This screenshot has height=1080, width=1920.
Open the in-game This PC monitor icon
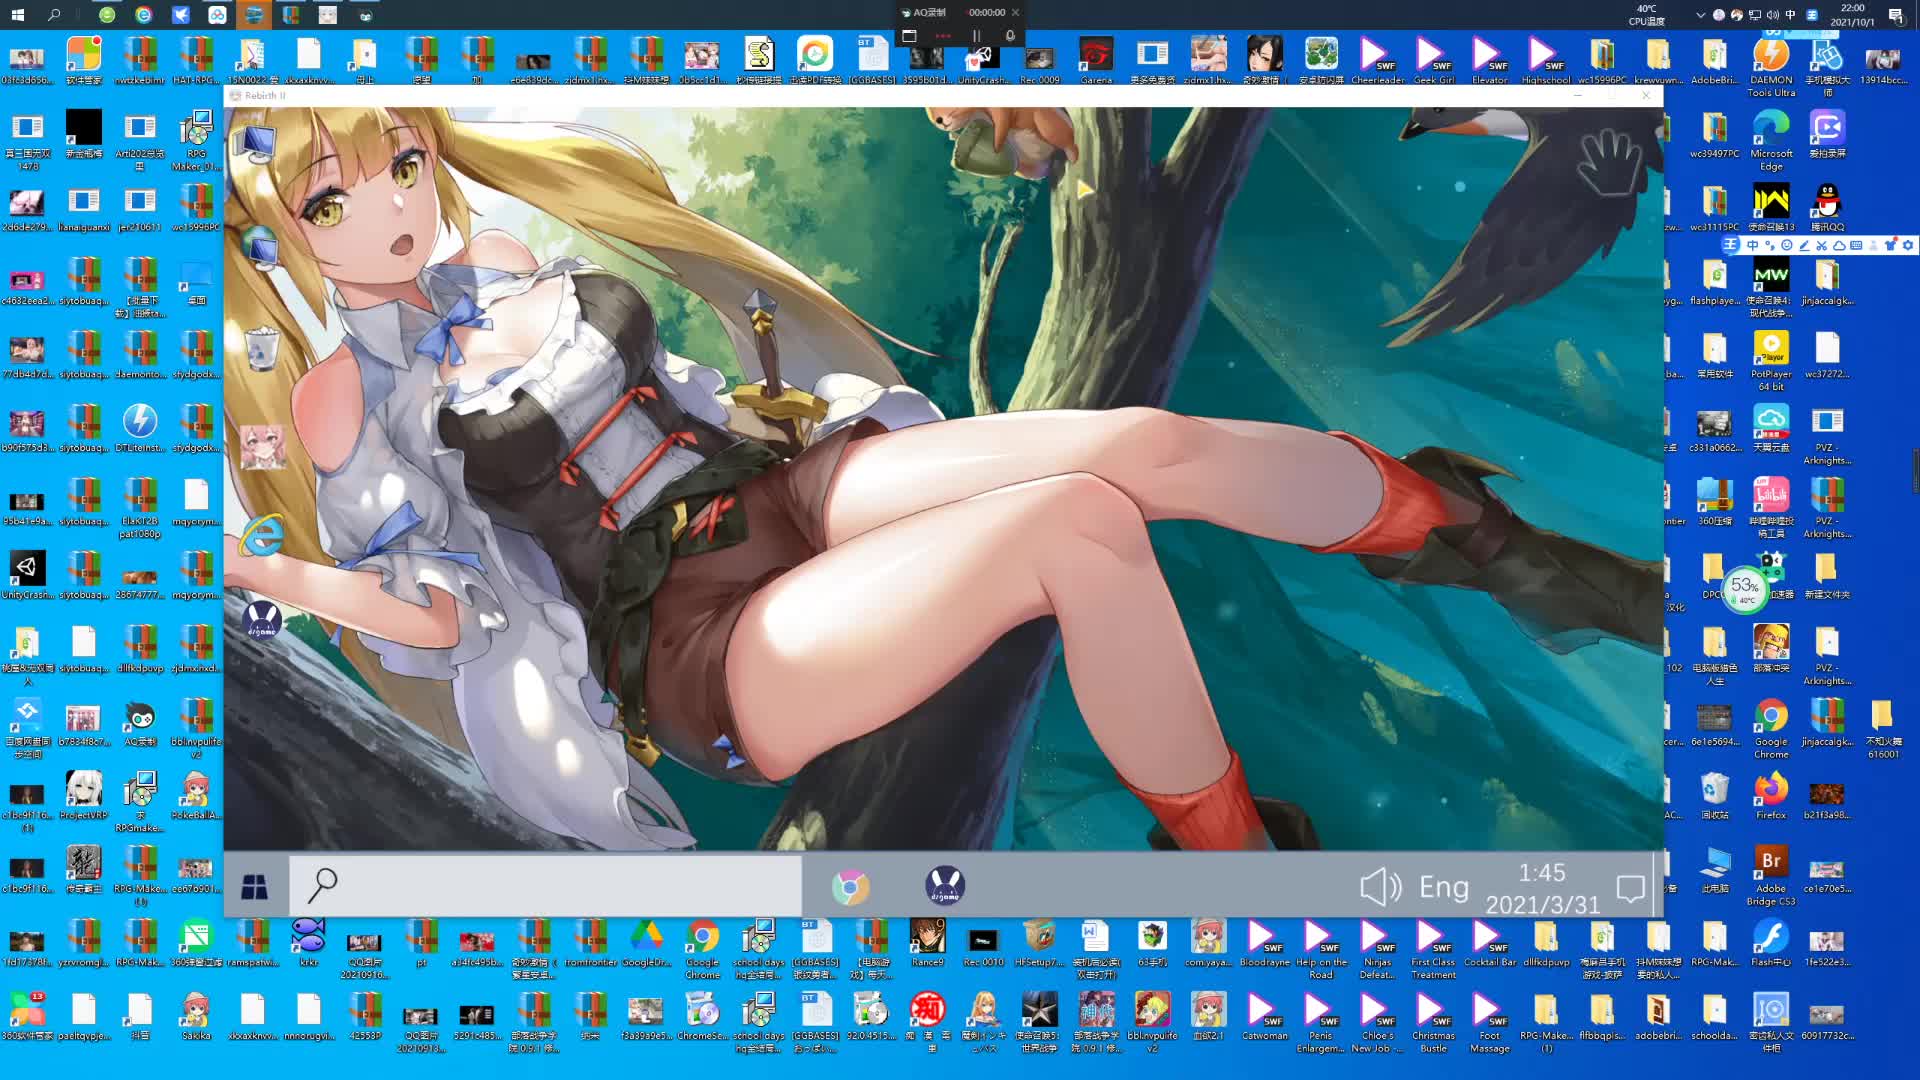coord(256,144)
